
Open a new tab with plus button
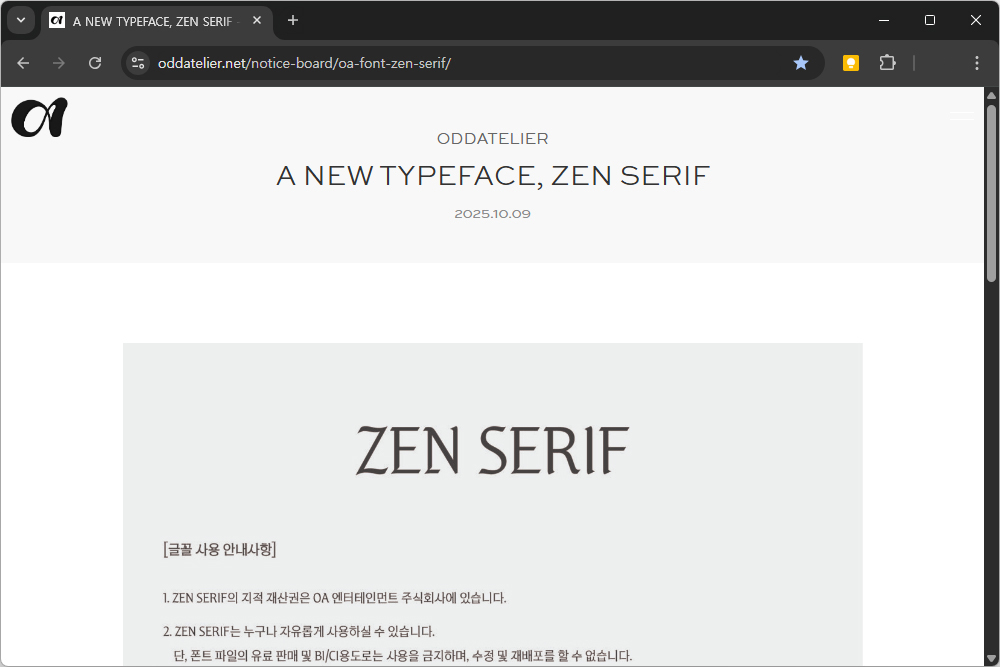tap(293, 20)
